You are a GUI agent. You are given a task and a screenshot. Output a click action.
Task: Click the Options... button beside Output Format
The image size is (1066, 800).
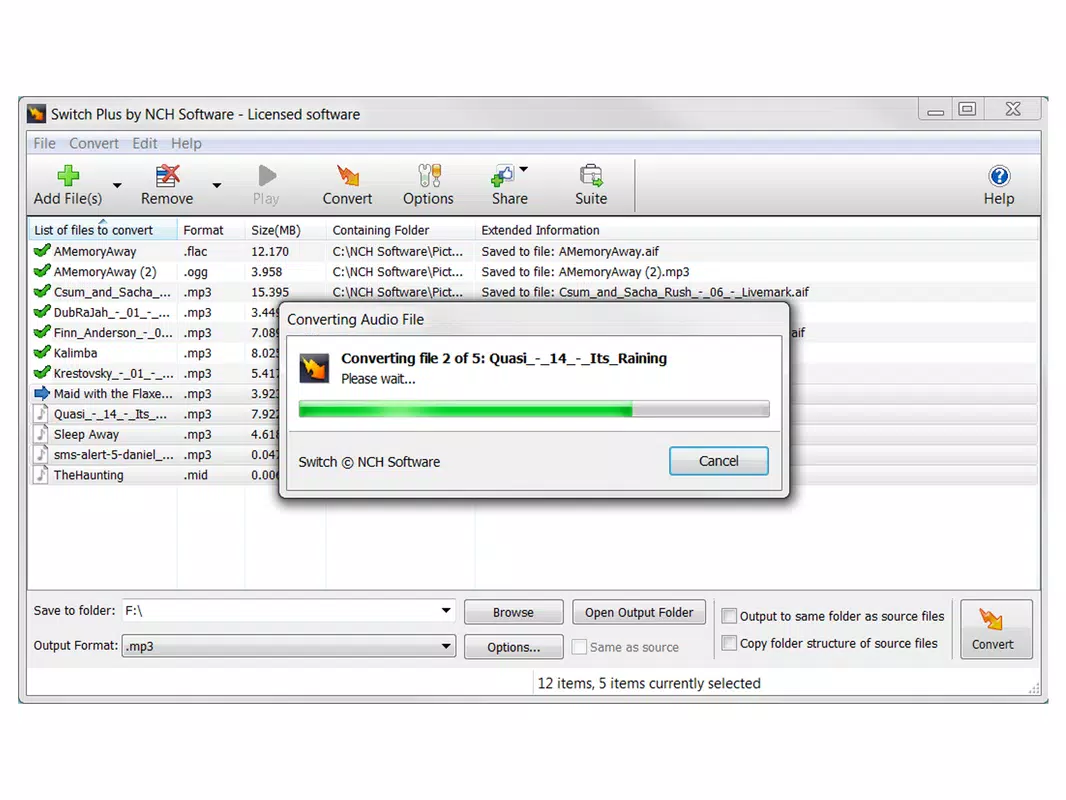513,647
